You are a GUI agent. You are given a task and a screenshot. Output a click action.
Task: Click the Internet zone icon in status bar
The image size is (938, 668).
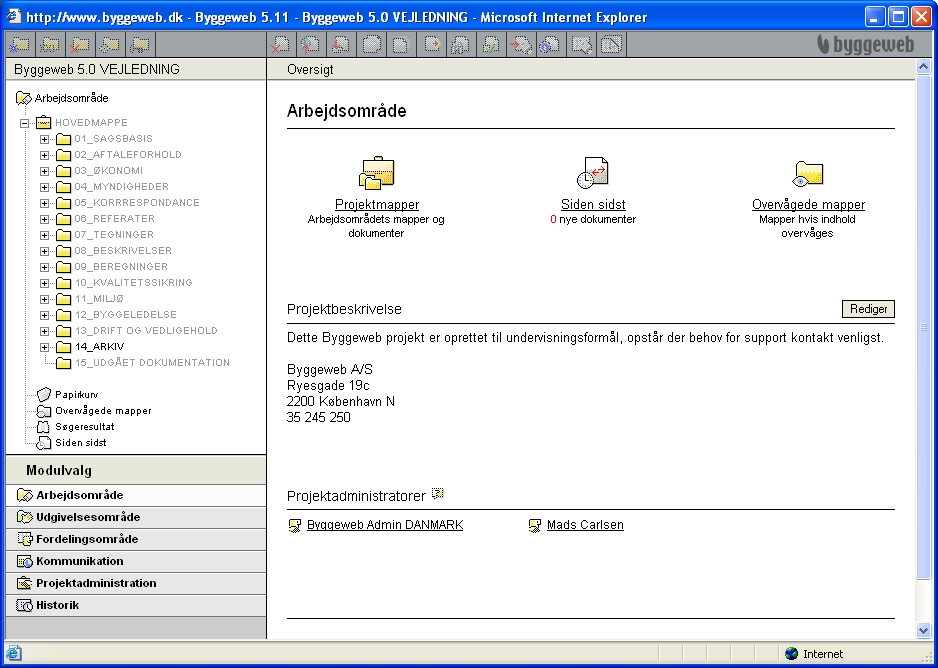tap(793, 654)
